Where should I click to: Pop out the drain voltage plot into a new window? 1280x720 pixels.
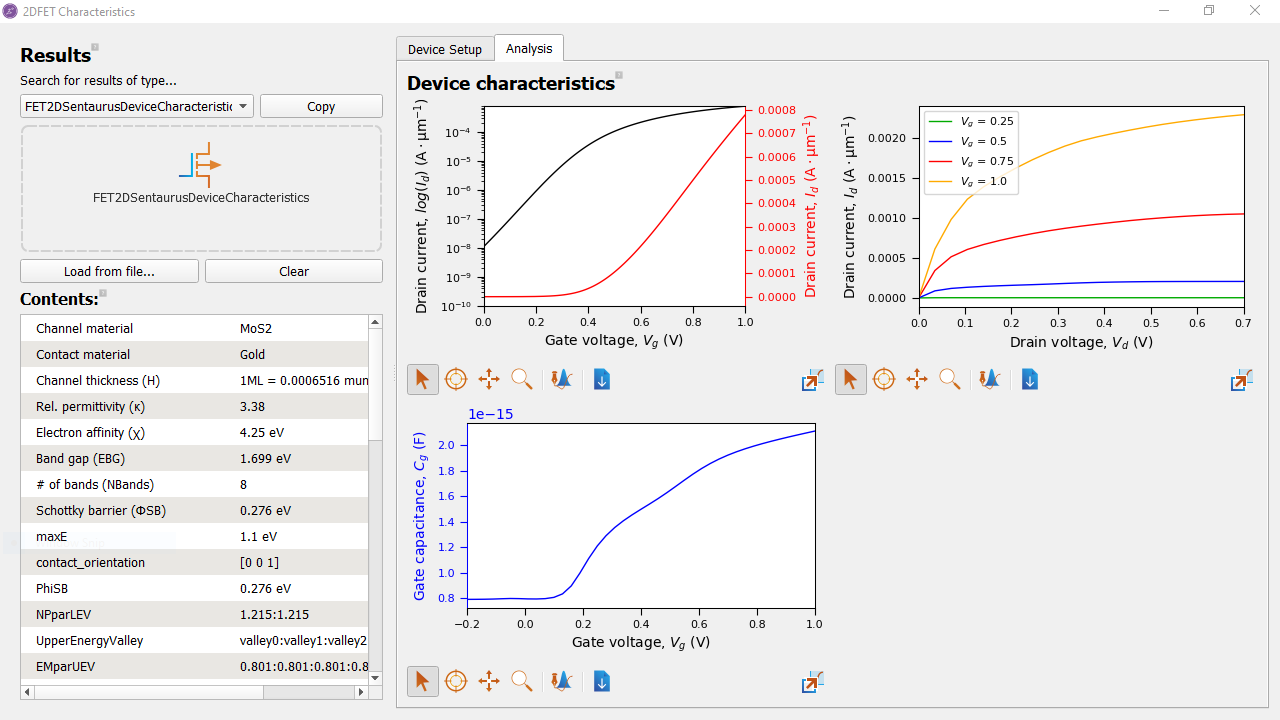point(1241,380)
